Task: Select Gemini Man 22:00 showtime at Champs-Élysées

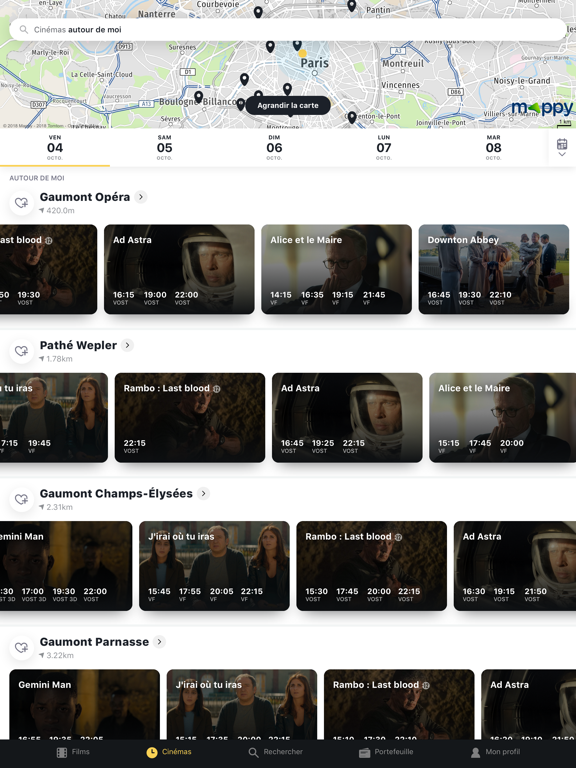Action: 95,594
